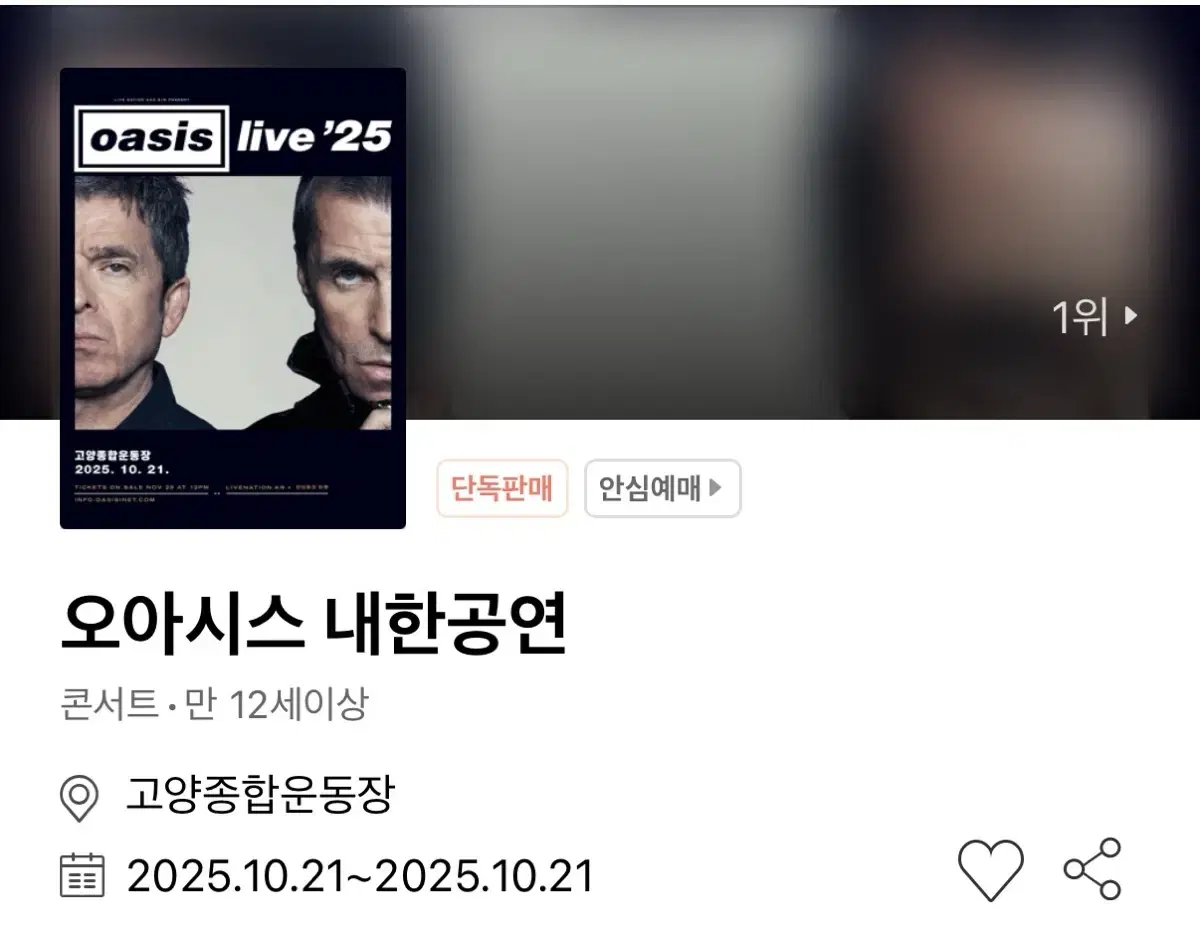Click the 2025.10.21~2025.10.21 date range
The width and height of the screenshot is (1200, 943).
click(360, 876)
